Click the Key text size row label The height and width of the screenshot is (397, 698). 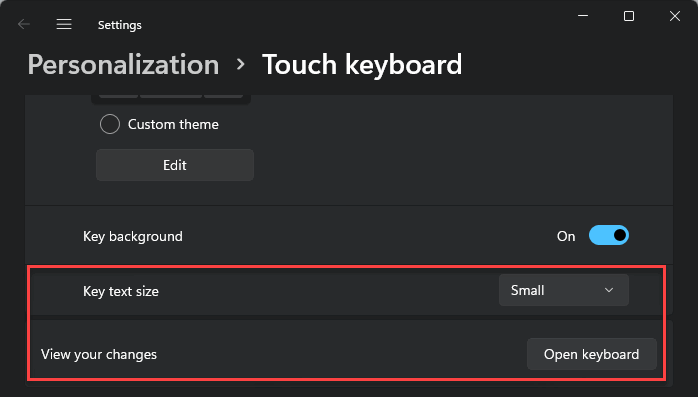coord(121,291)
